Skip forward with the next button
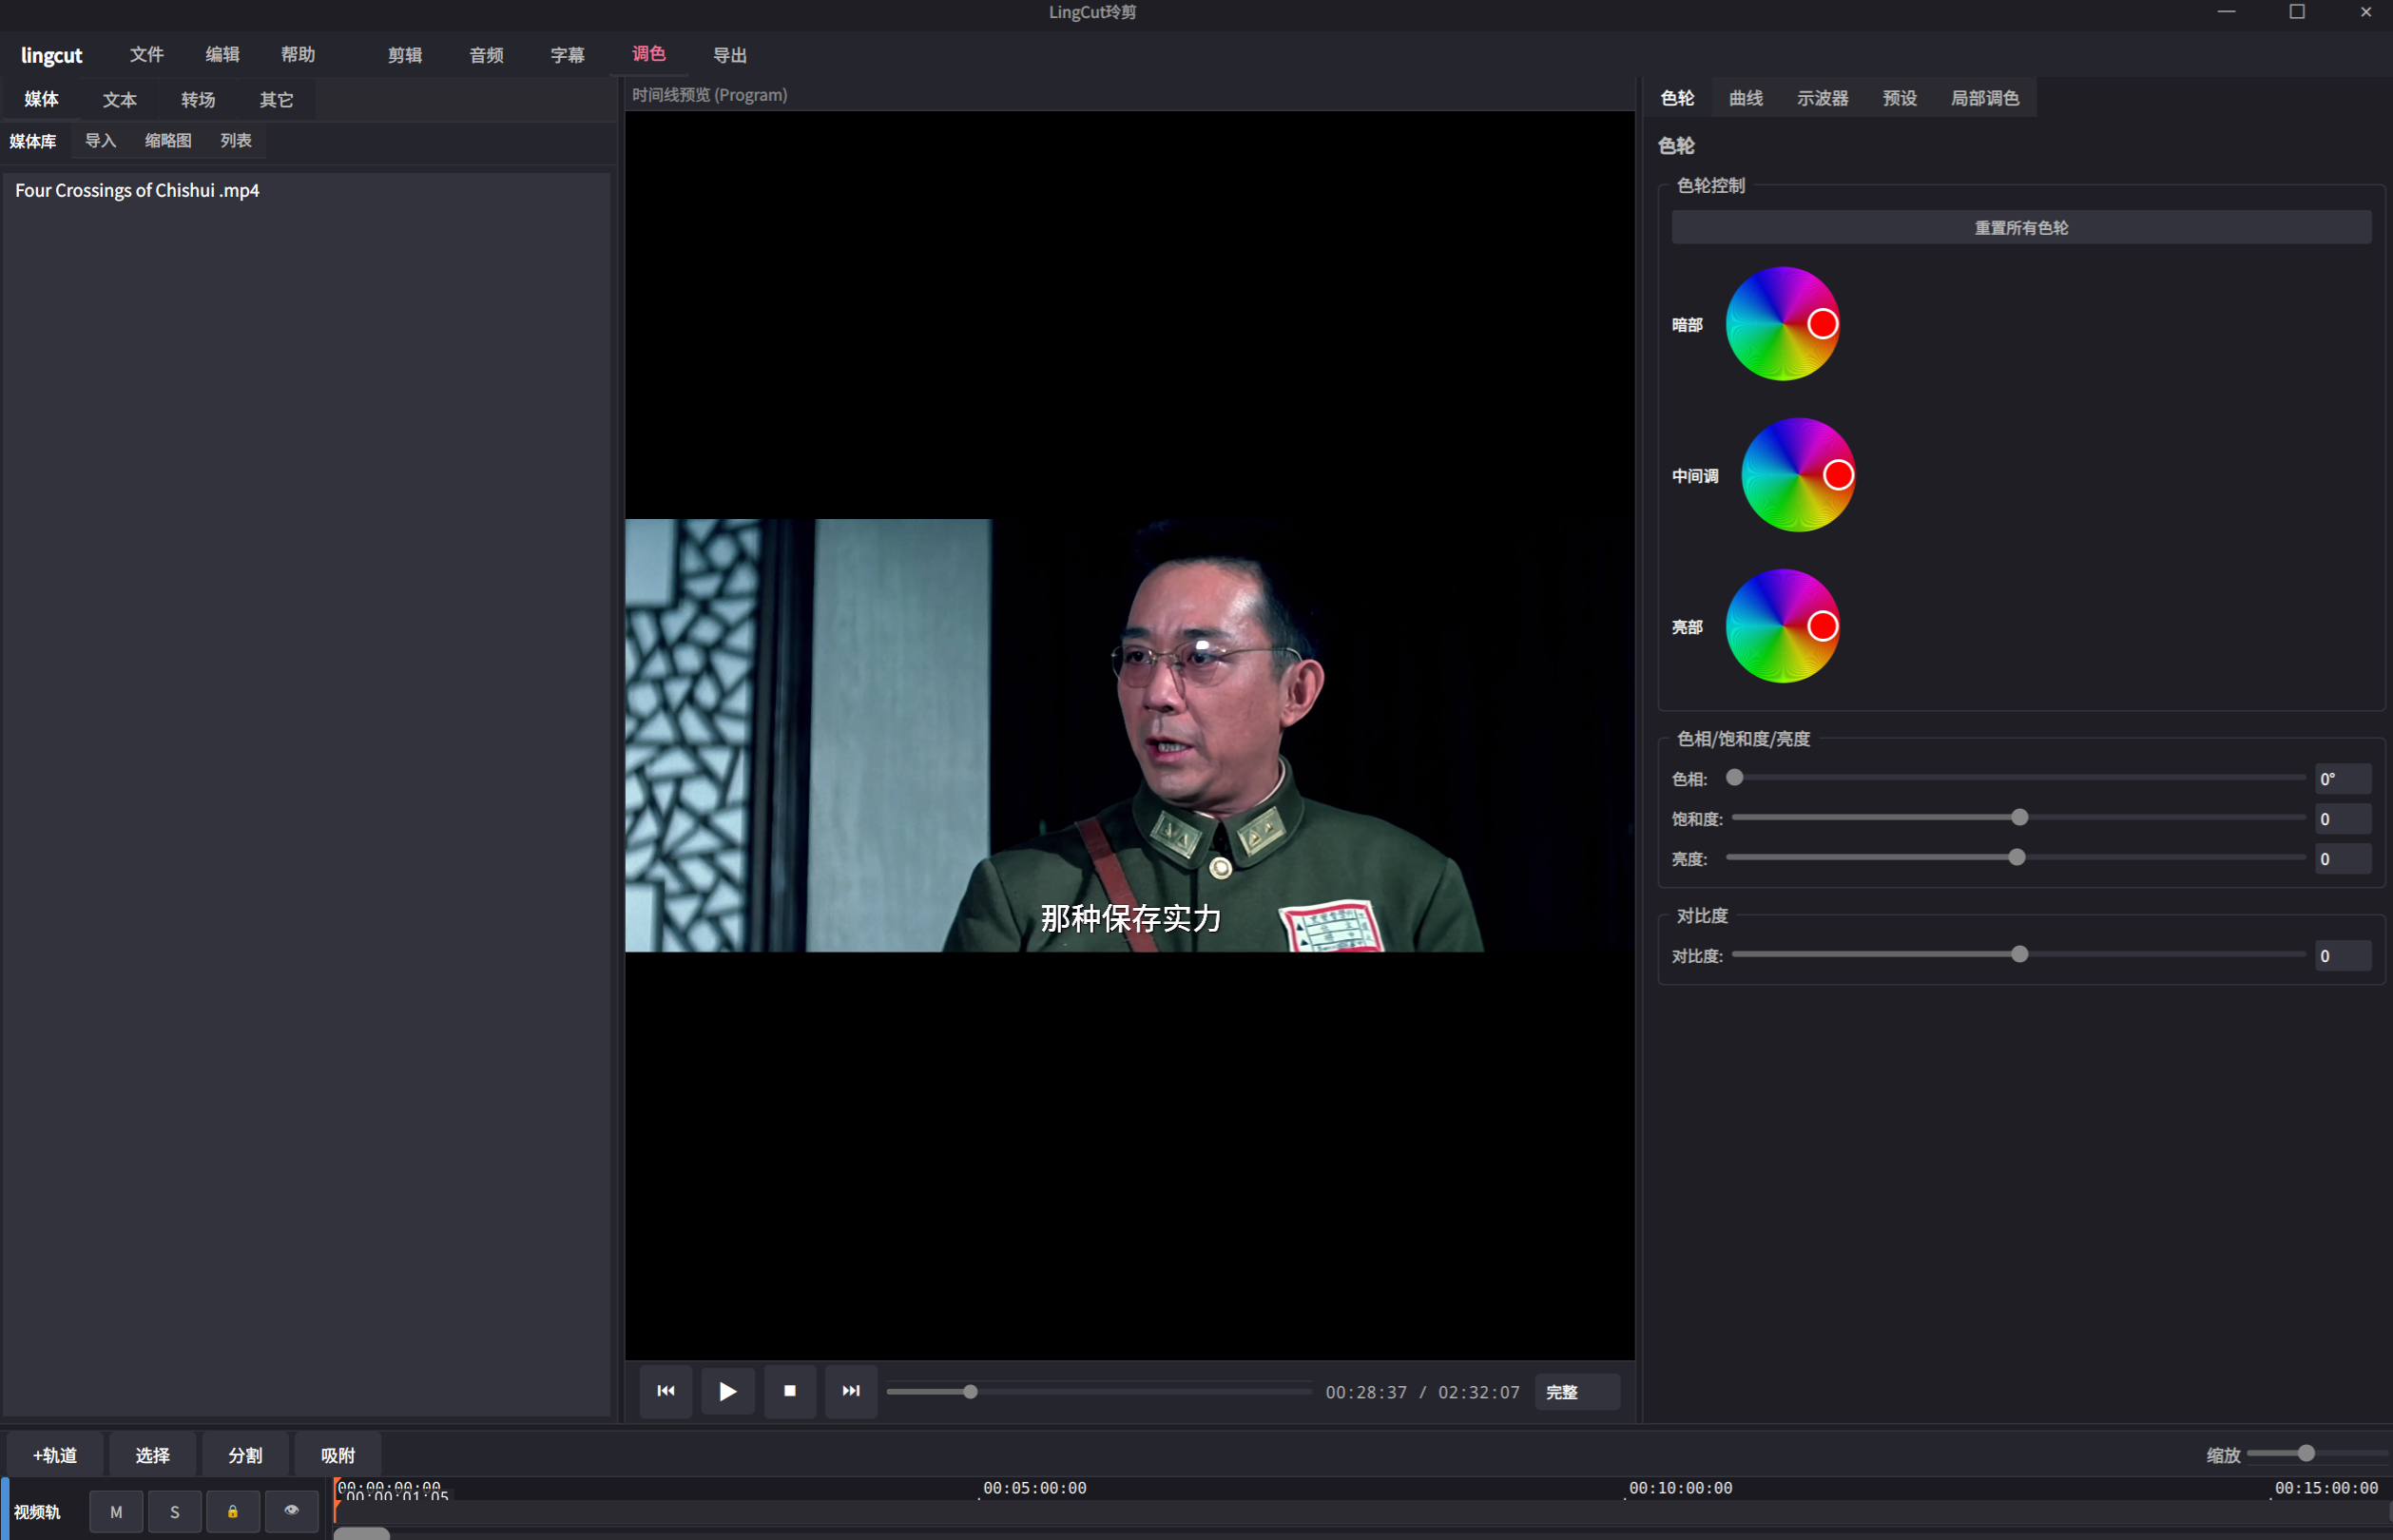The image size is (2393, 1540). tap(851, 1391)
